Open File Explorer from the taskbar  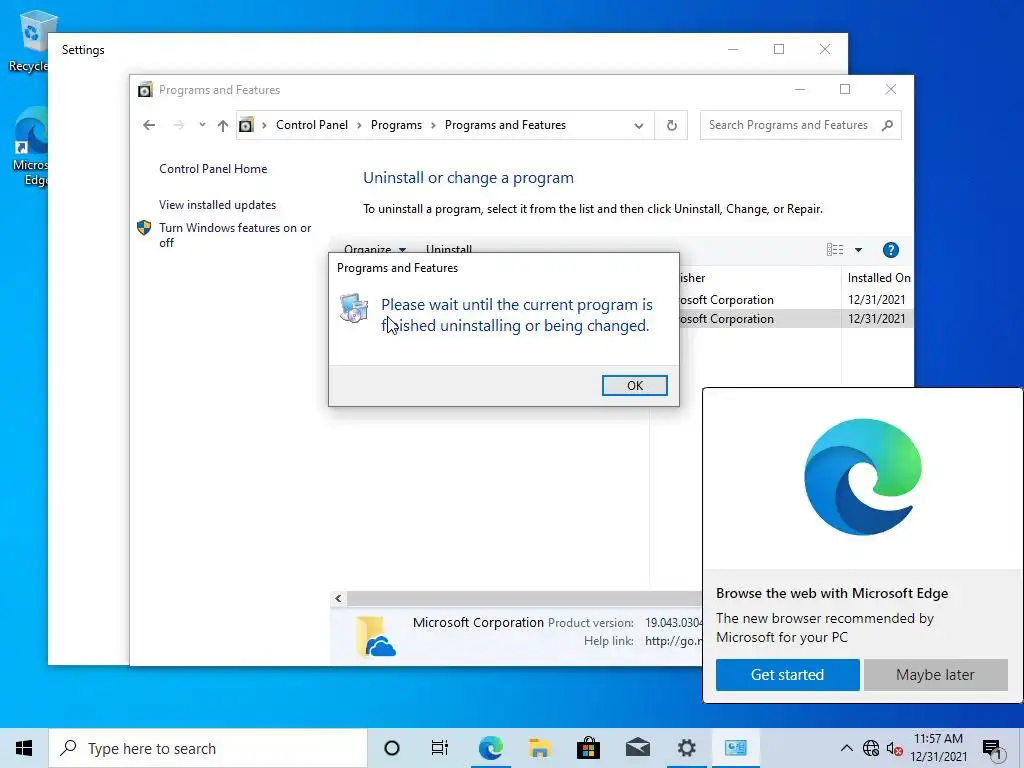(x=539, y=748)
